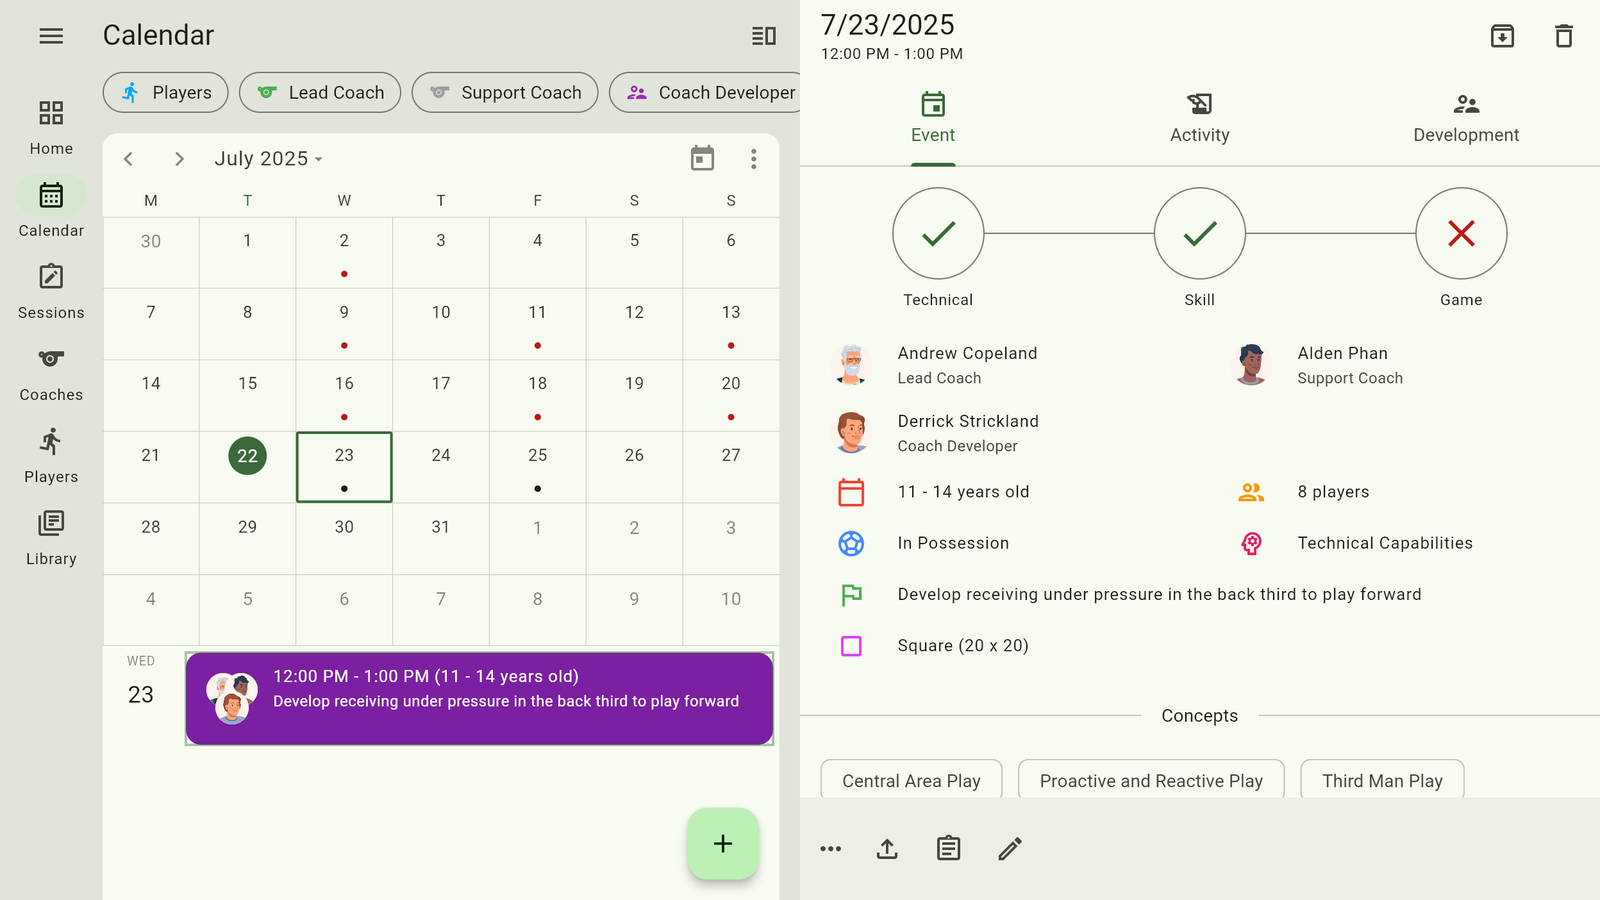This screenshot has width=1600, height=900.
Task: Click the trash delete icon
Action: tap(1564, 36)
